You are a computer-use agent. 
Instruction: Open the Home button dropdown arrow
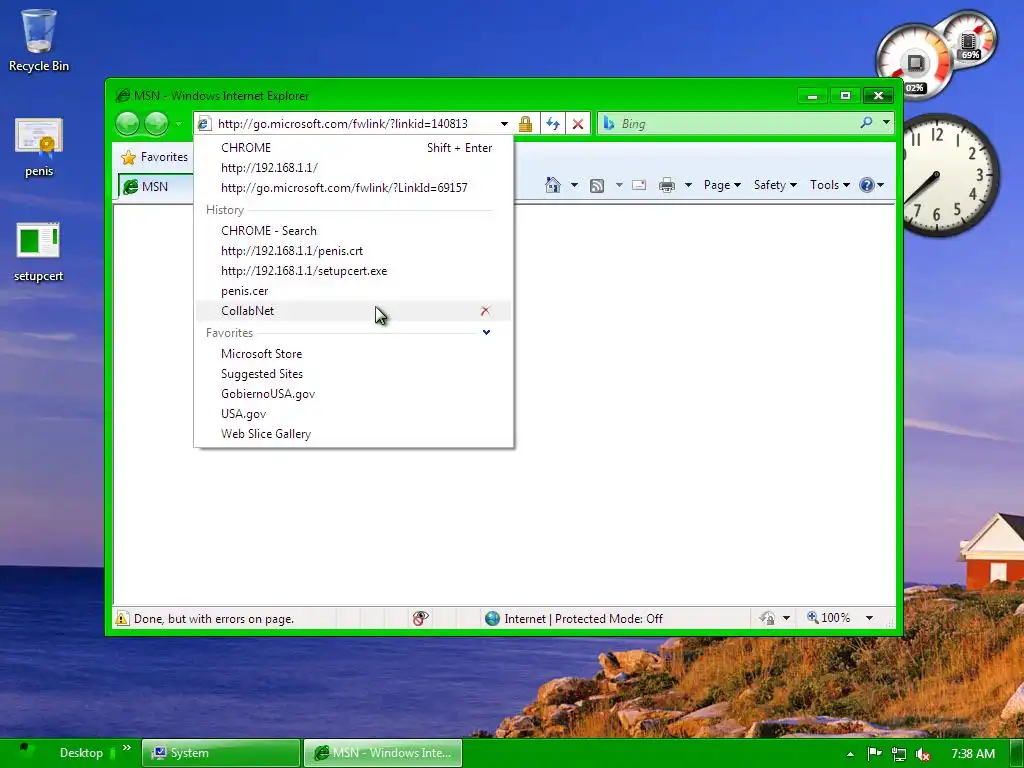pyautogui.click(x=574, y=185)
